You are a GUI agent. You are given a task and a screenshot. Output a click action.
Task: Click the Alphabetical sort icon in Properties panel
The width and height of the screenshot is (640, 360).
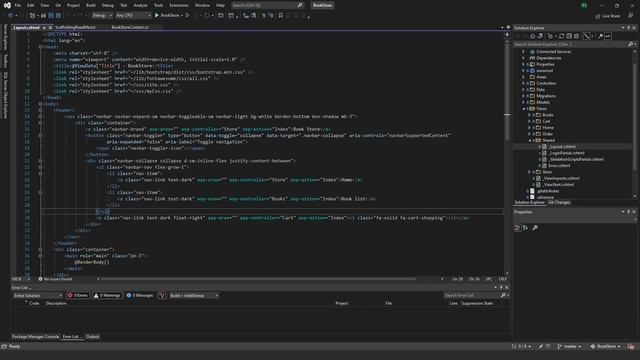pos(525,228)
